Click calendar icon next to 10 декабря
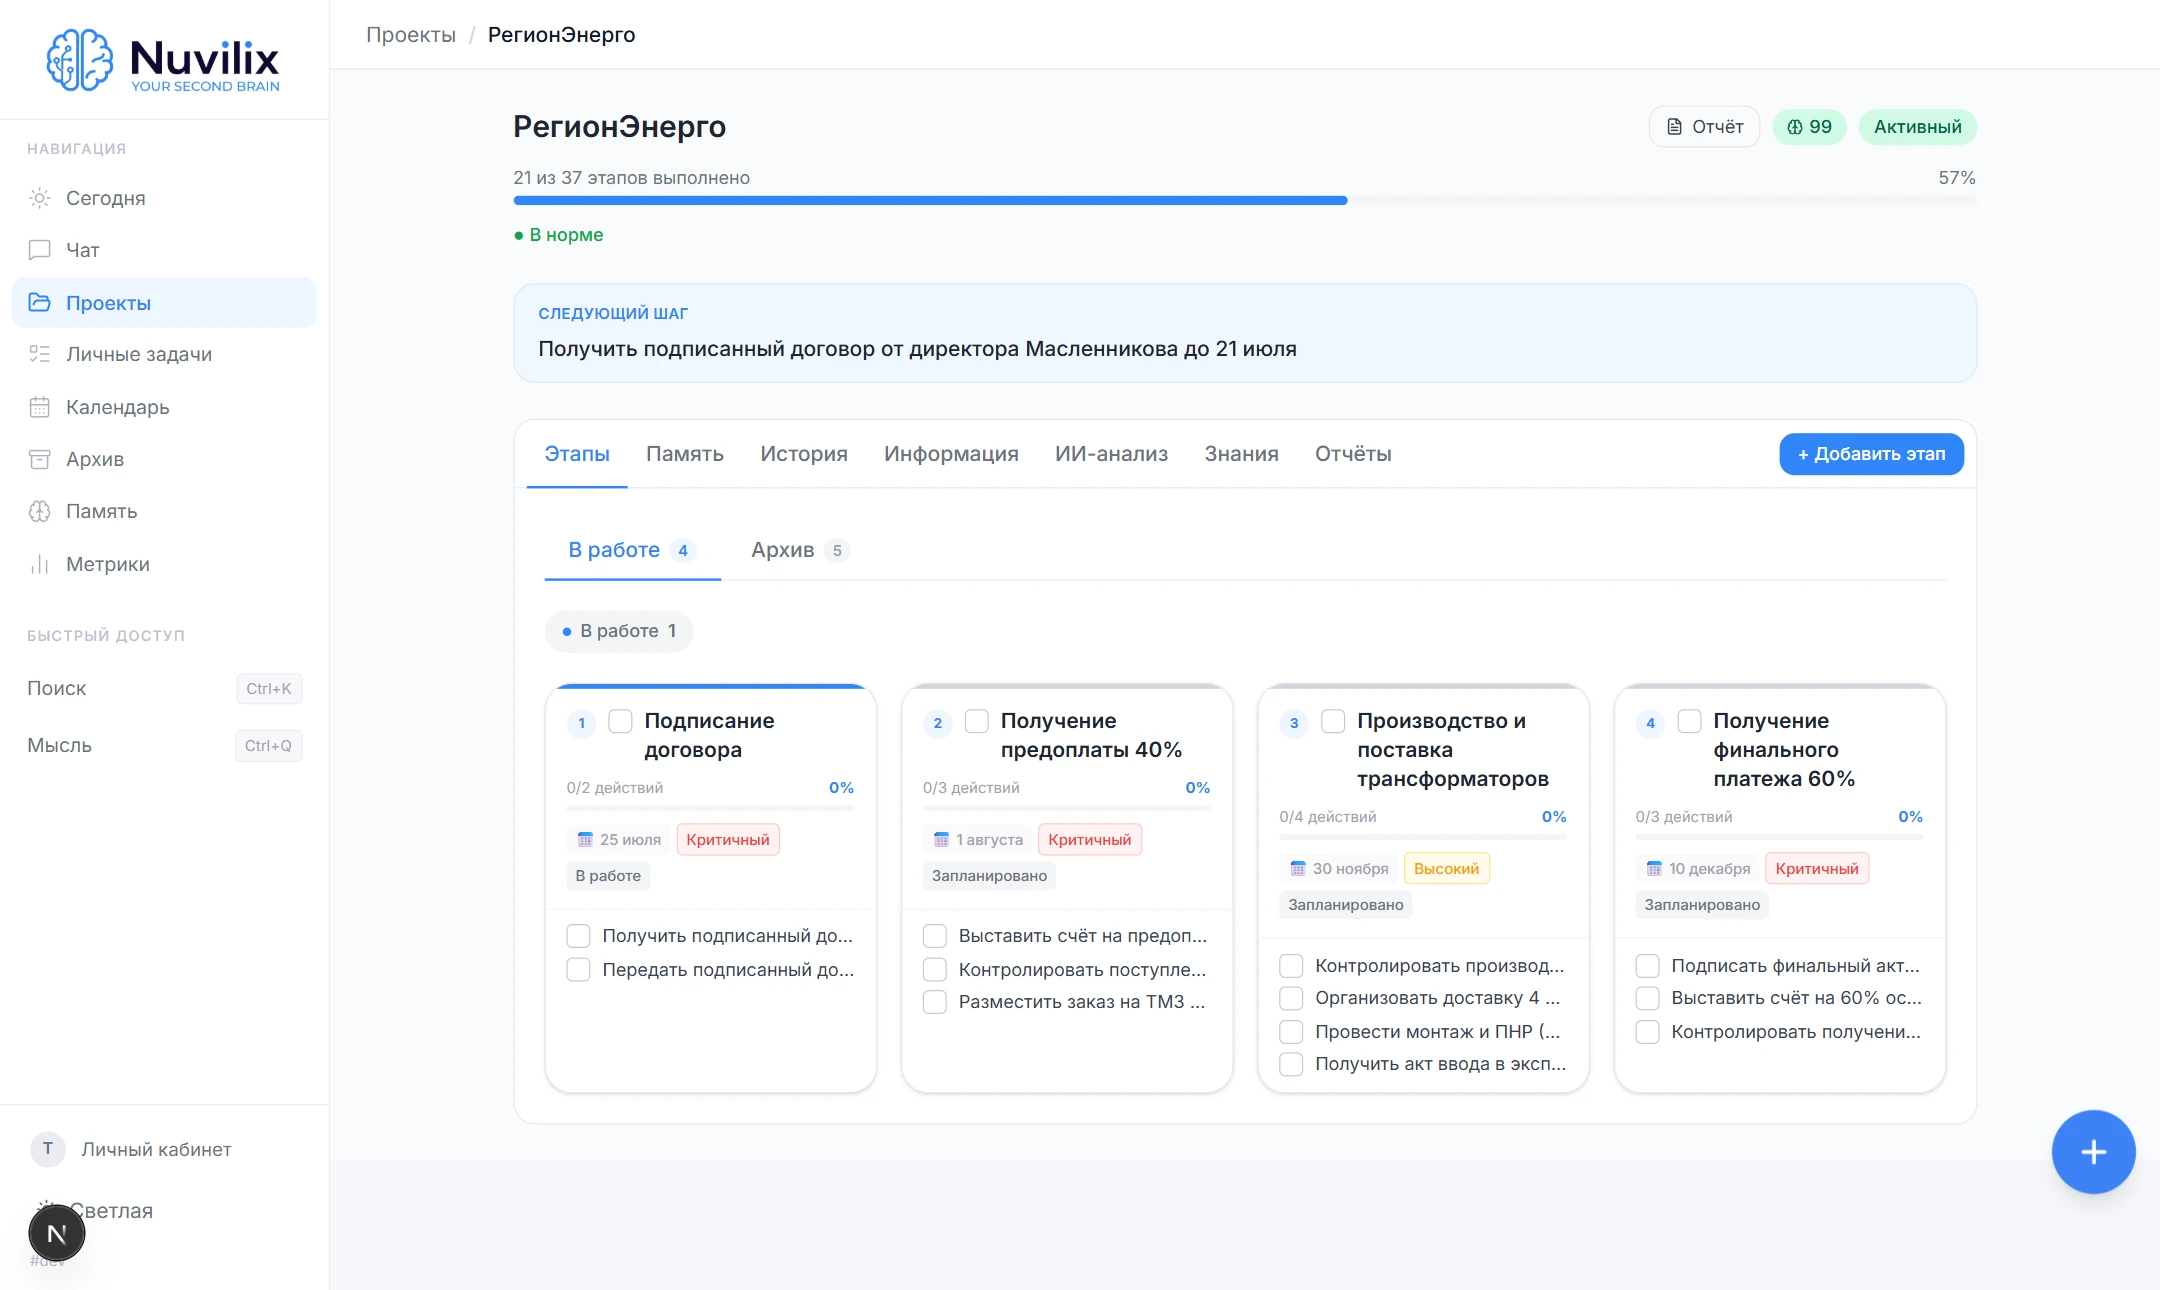This screenshot has height=1290, width=2160. click(x=1654, y=869)
